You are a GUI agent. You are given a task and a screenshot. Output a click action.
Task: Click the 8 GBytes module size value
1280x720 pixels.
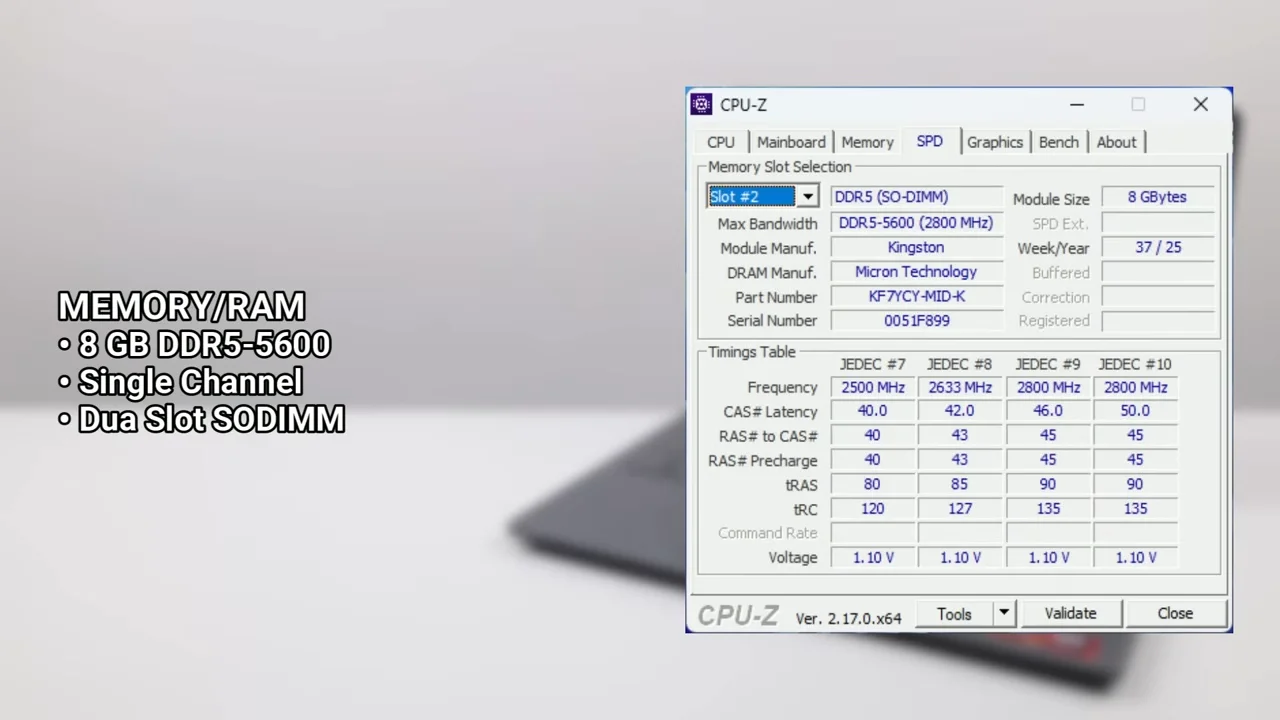(1157, 197)
